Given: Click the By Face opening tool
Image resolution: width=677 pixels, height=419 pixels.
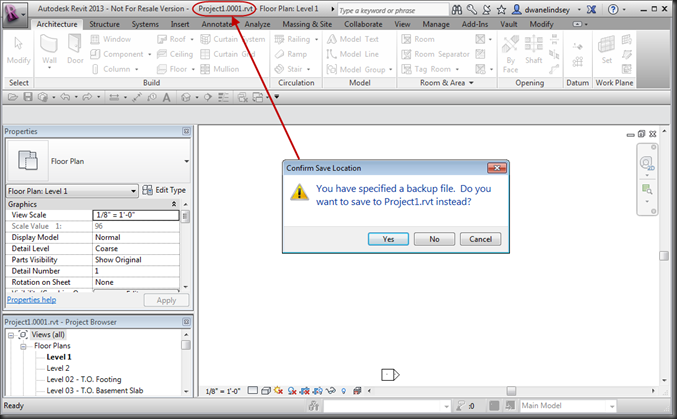Looking at the screenshot, I should click(x=510, y=54).
